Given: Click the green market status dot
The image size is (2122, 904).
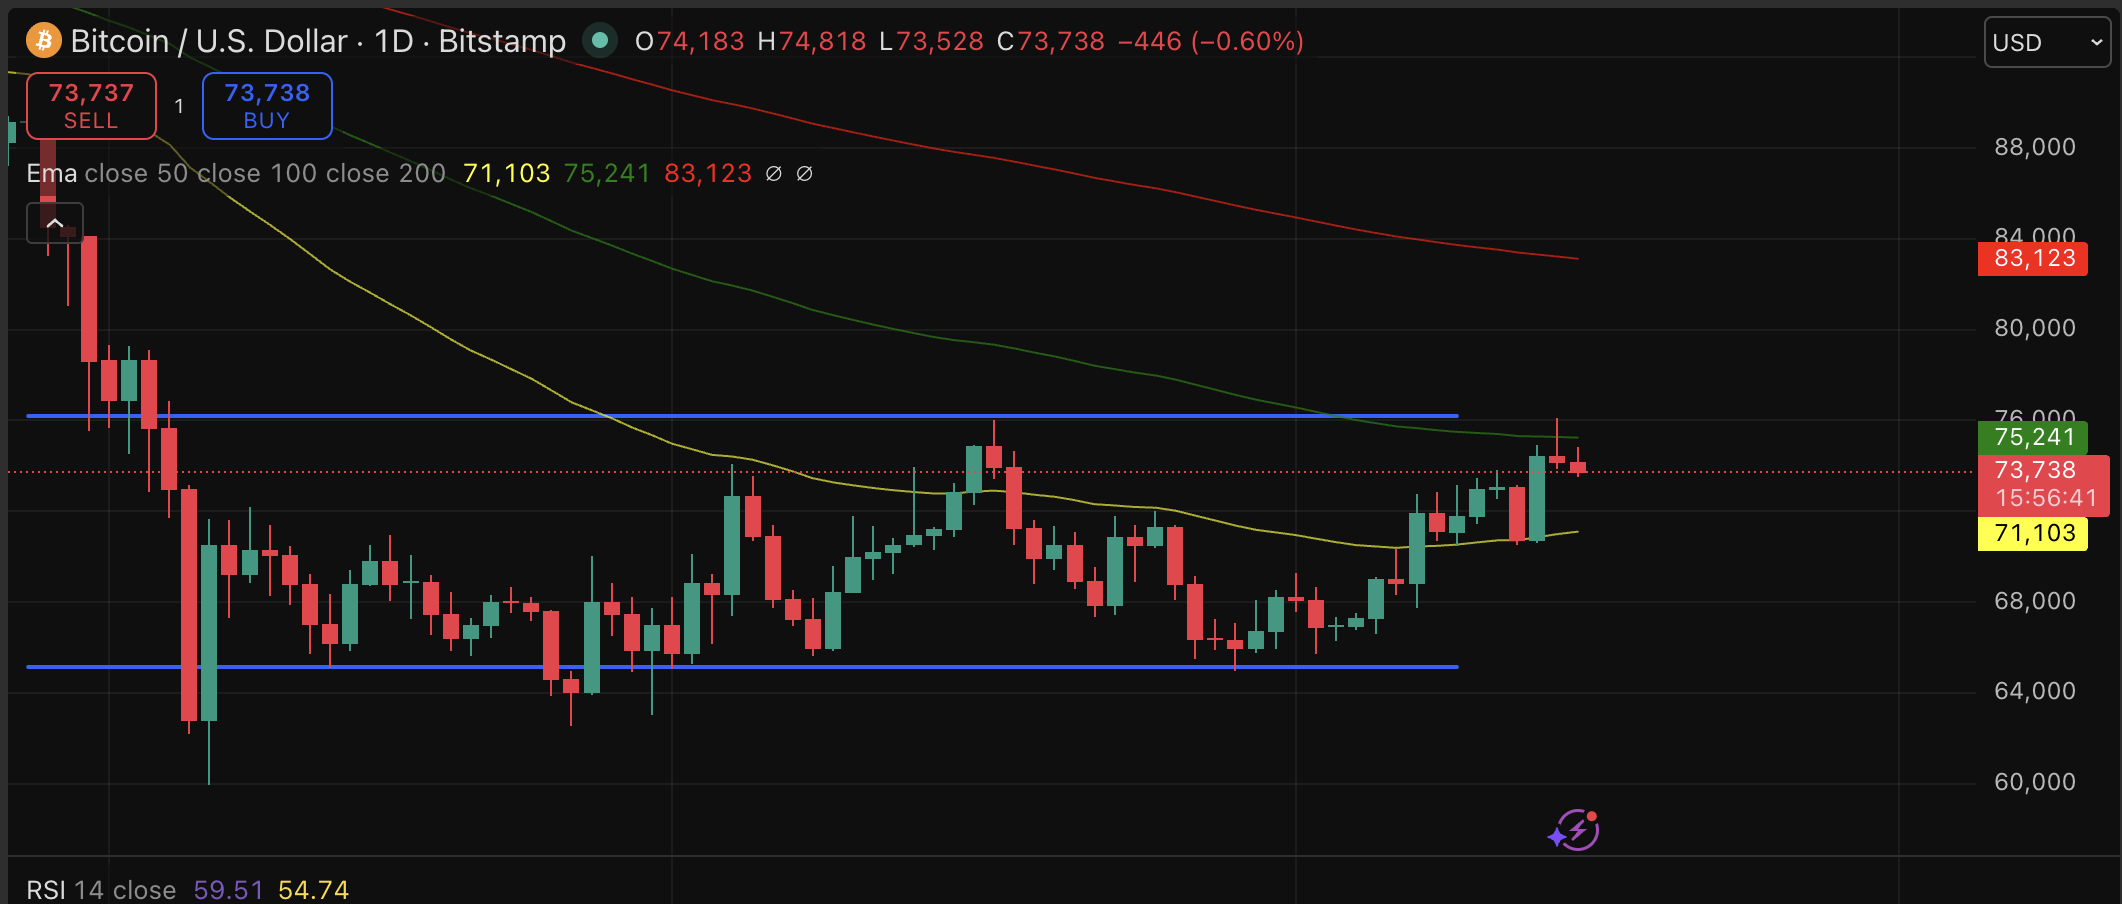Looking at the screenshot, I should [x=600, y=41].
